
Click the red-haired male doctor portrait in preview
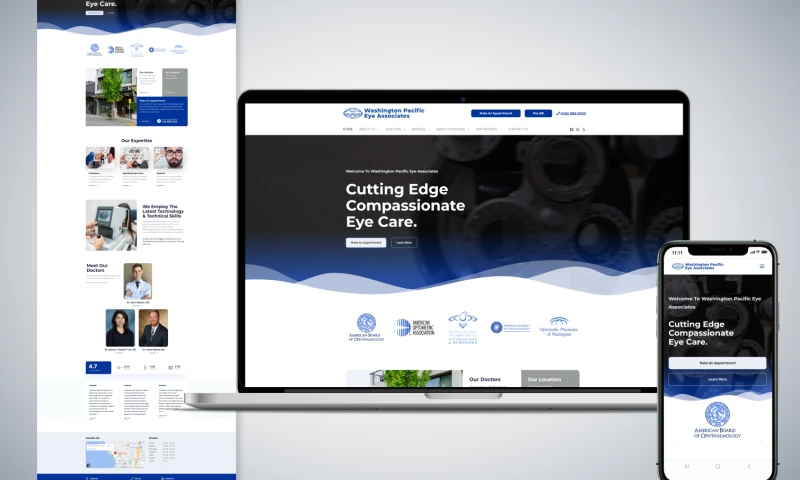click(x=153, y=328)
